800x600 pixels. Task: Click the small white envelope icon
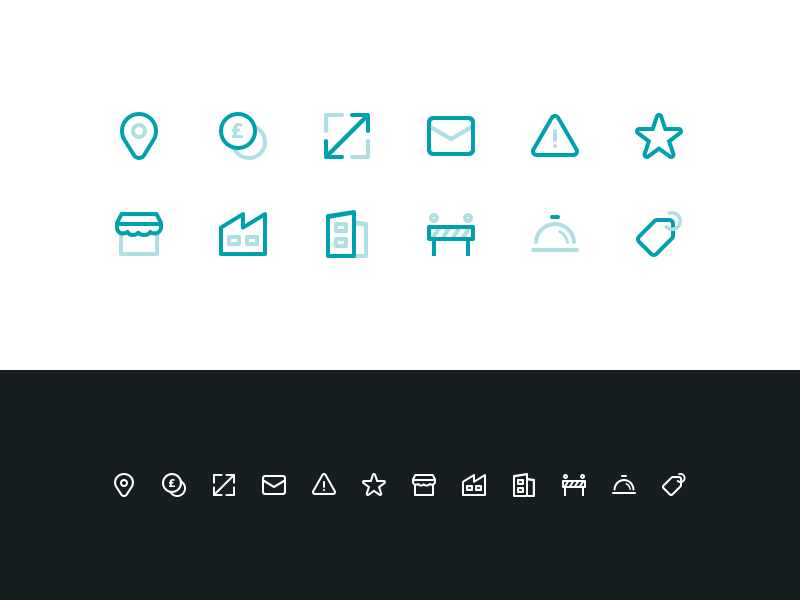pos(274,485)
